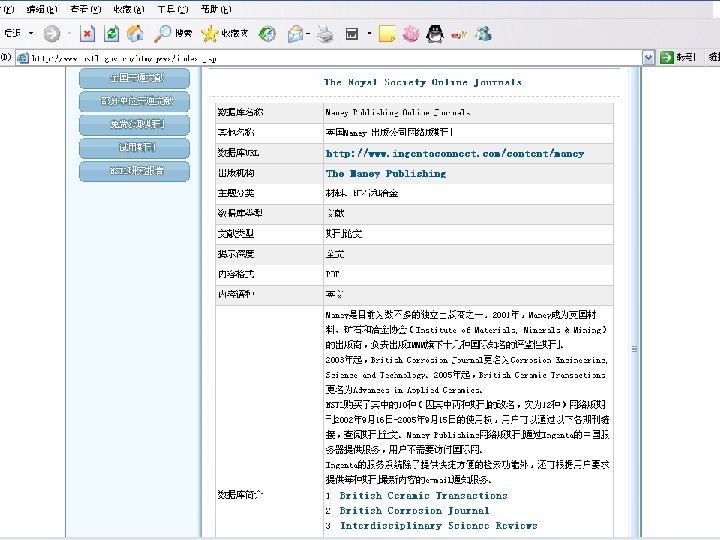The width and height of the screenshot is (720, 540).
Task: Go to the Home page icon
Action: [x=135, y=33]
